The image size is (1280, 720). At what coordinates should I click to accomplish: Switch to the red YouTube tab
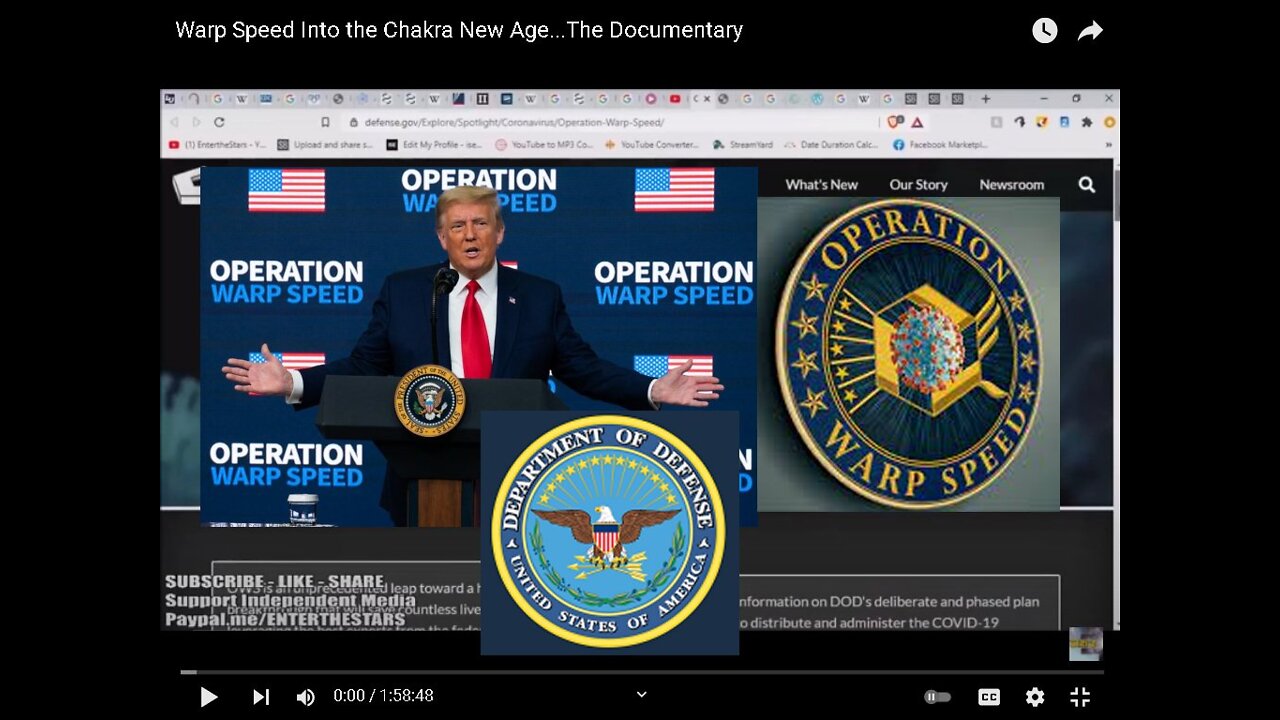(675, 99)
